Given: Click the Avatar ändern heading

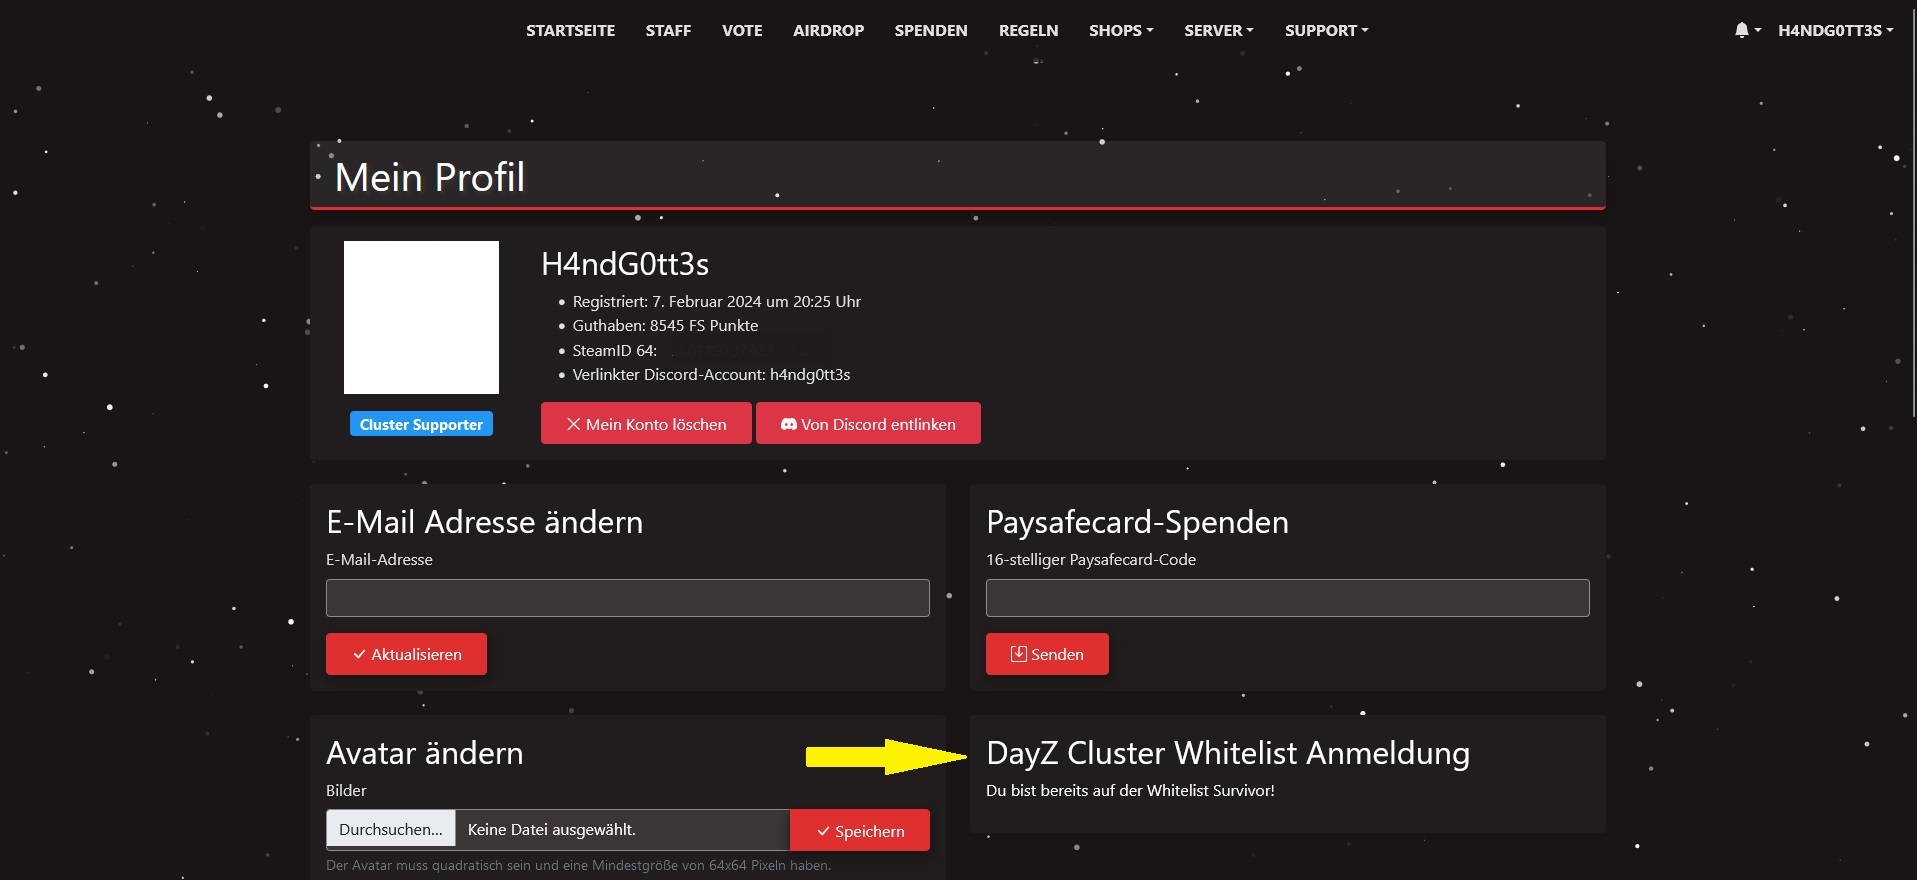Looking at the screenshot, I should tap(424, 753).
